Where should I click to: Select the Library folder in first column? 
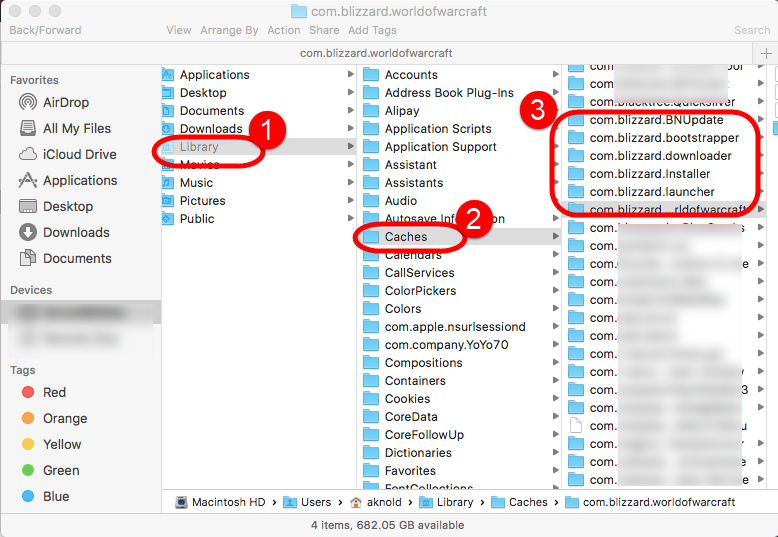pyautogui.click(x=259, y=146)
